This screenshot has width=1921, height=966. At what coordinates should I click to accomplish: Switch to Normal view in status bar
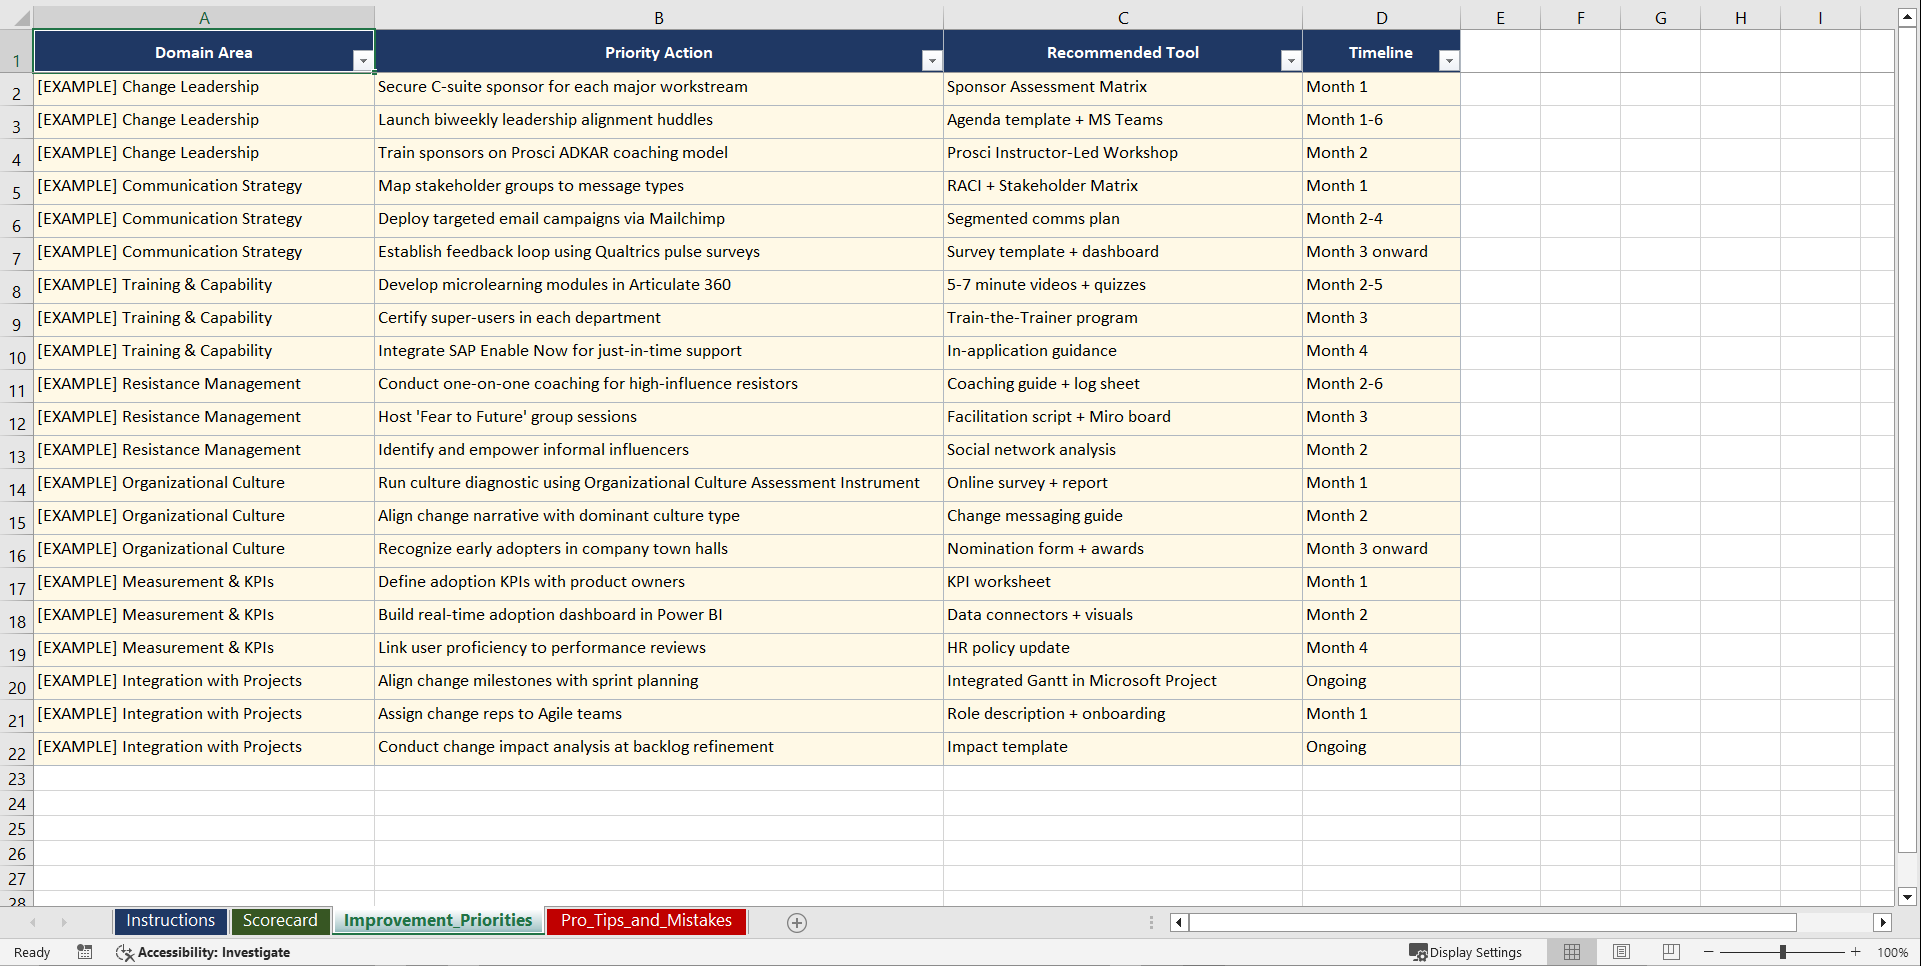pos(1572,952)
